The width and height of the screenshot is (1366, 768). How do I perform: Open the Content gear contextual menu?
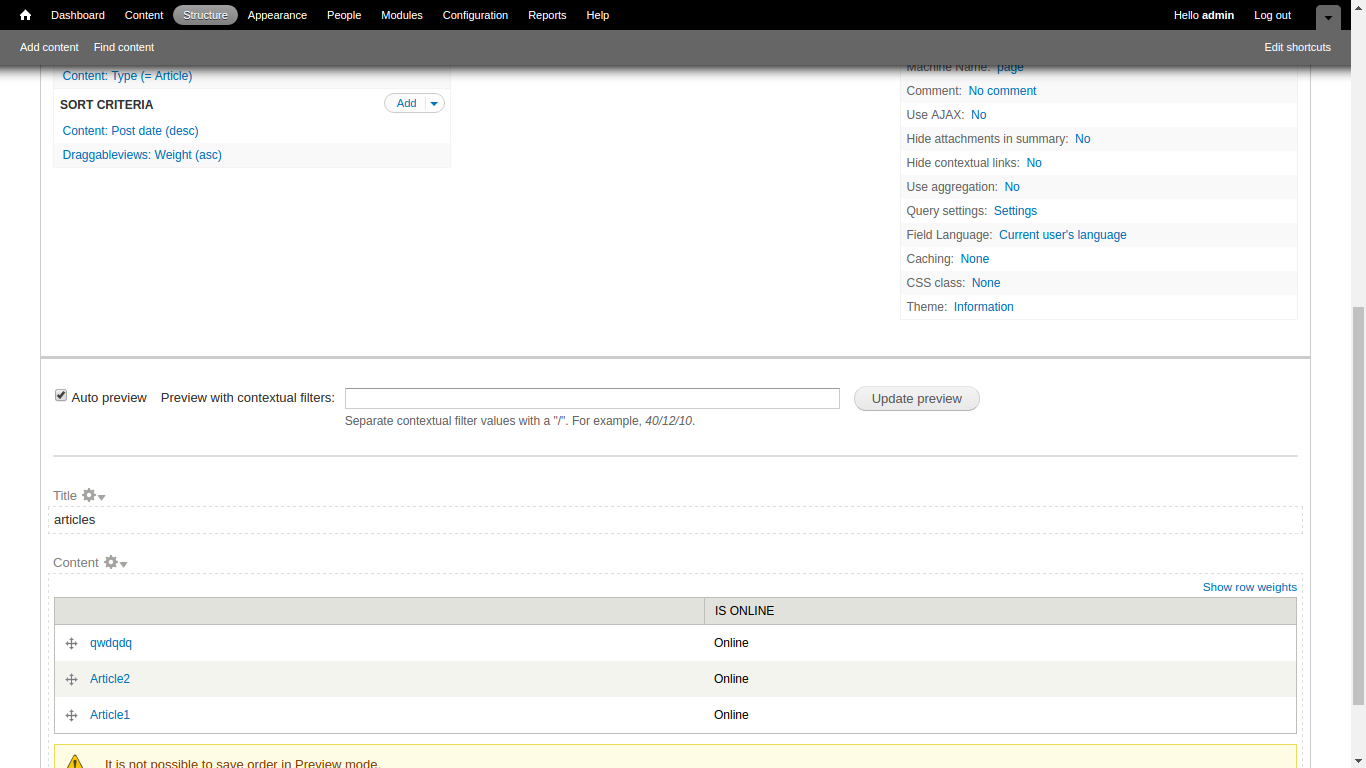[115, 562]
